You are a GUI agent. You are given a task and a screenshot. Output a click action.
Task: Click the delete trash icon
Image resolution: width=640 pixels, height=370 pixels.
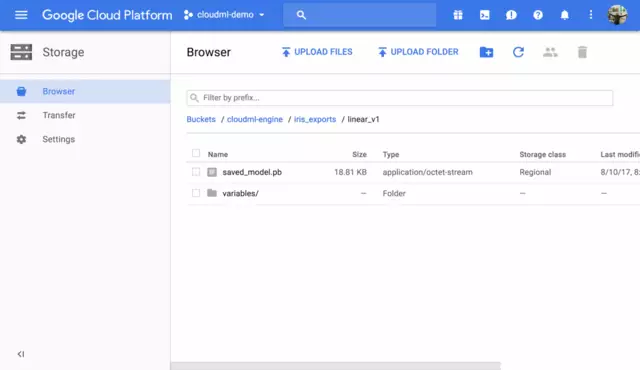582,52
